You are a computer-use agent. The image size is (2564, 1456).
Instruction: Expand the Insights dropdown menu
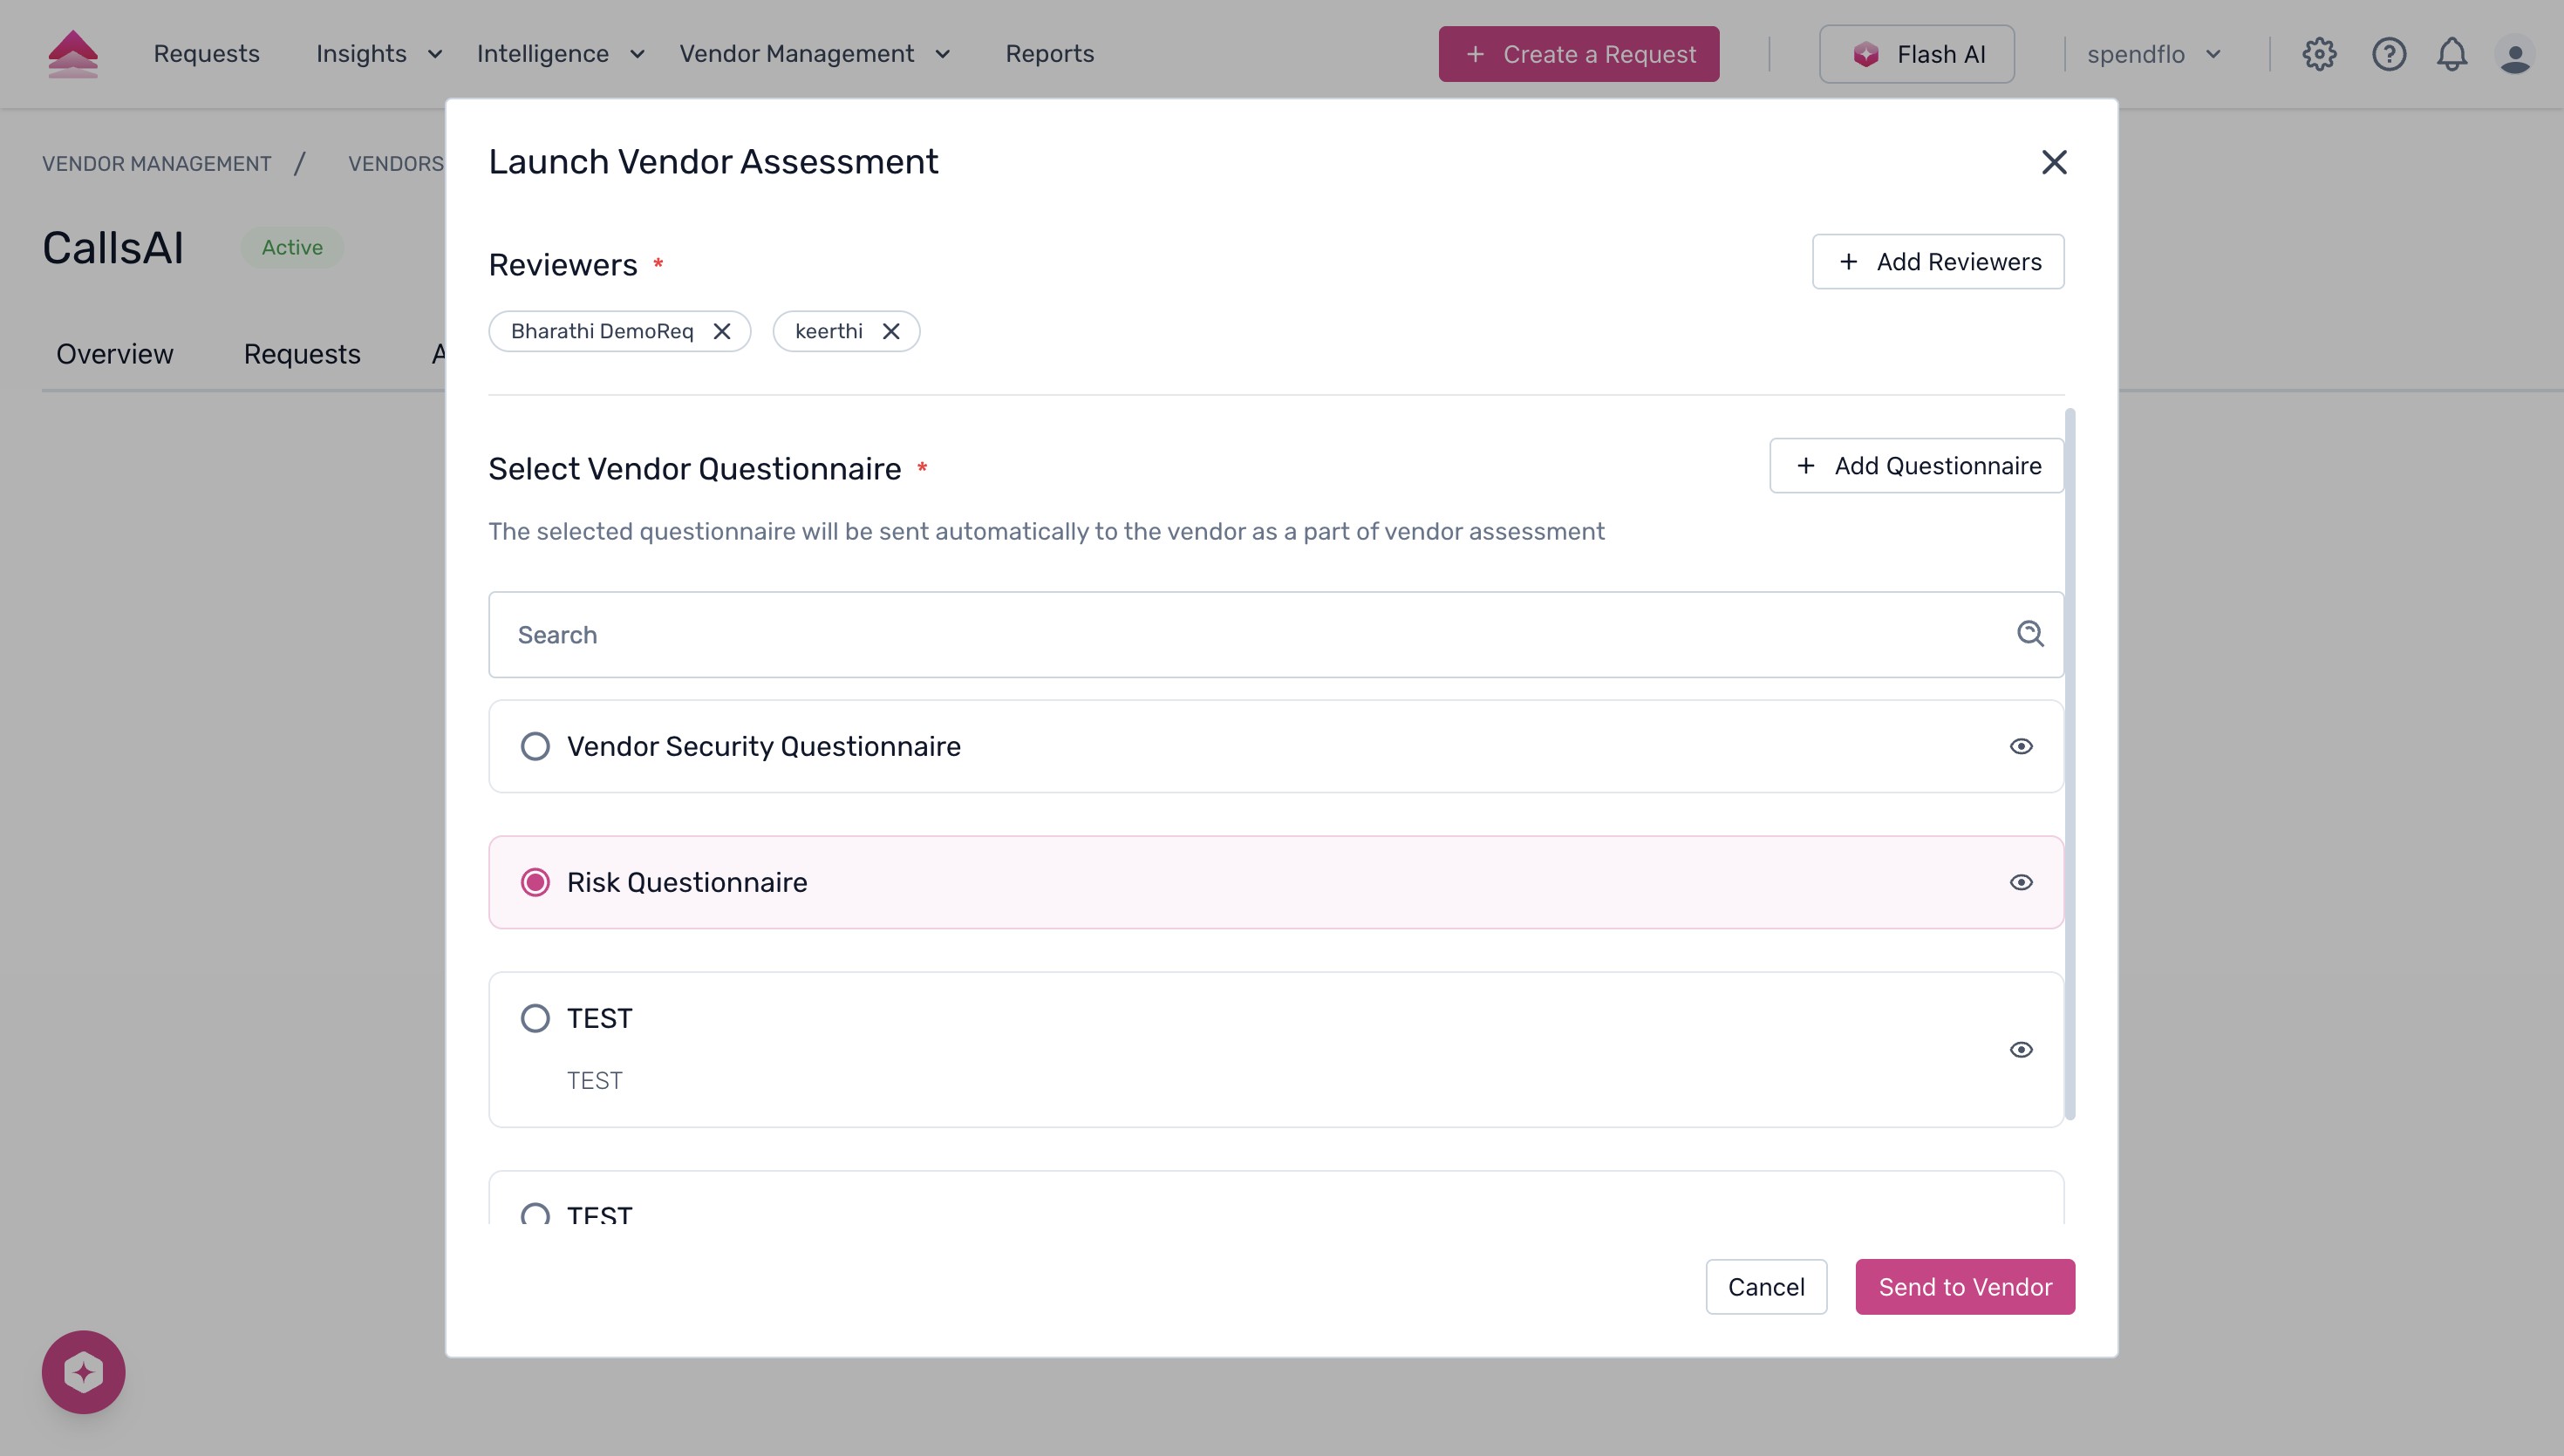376,54
